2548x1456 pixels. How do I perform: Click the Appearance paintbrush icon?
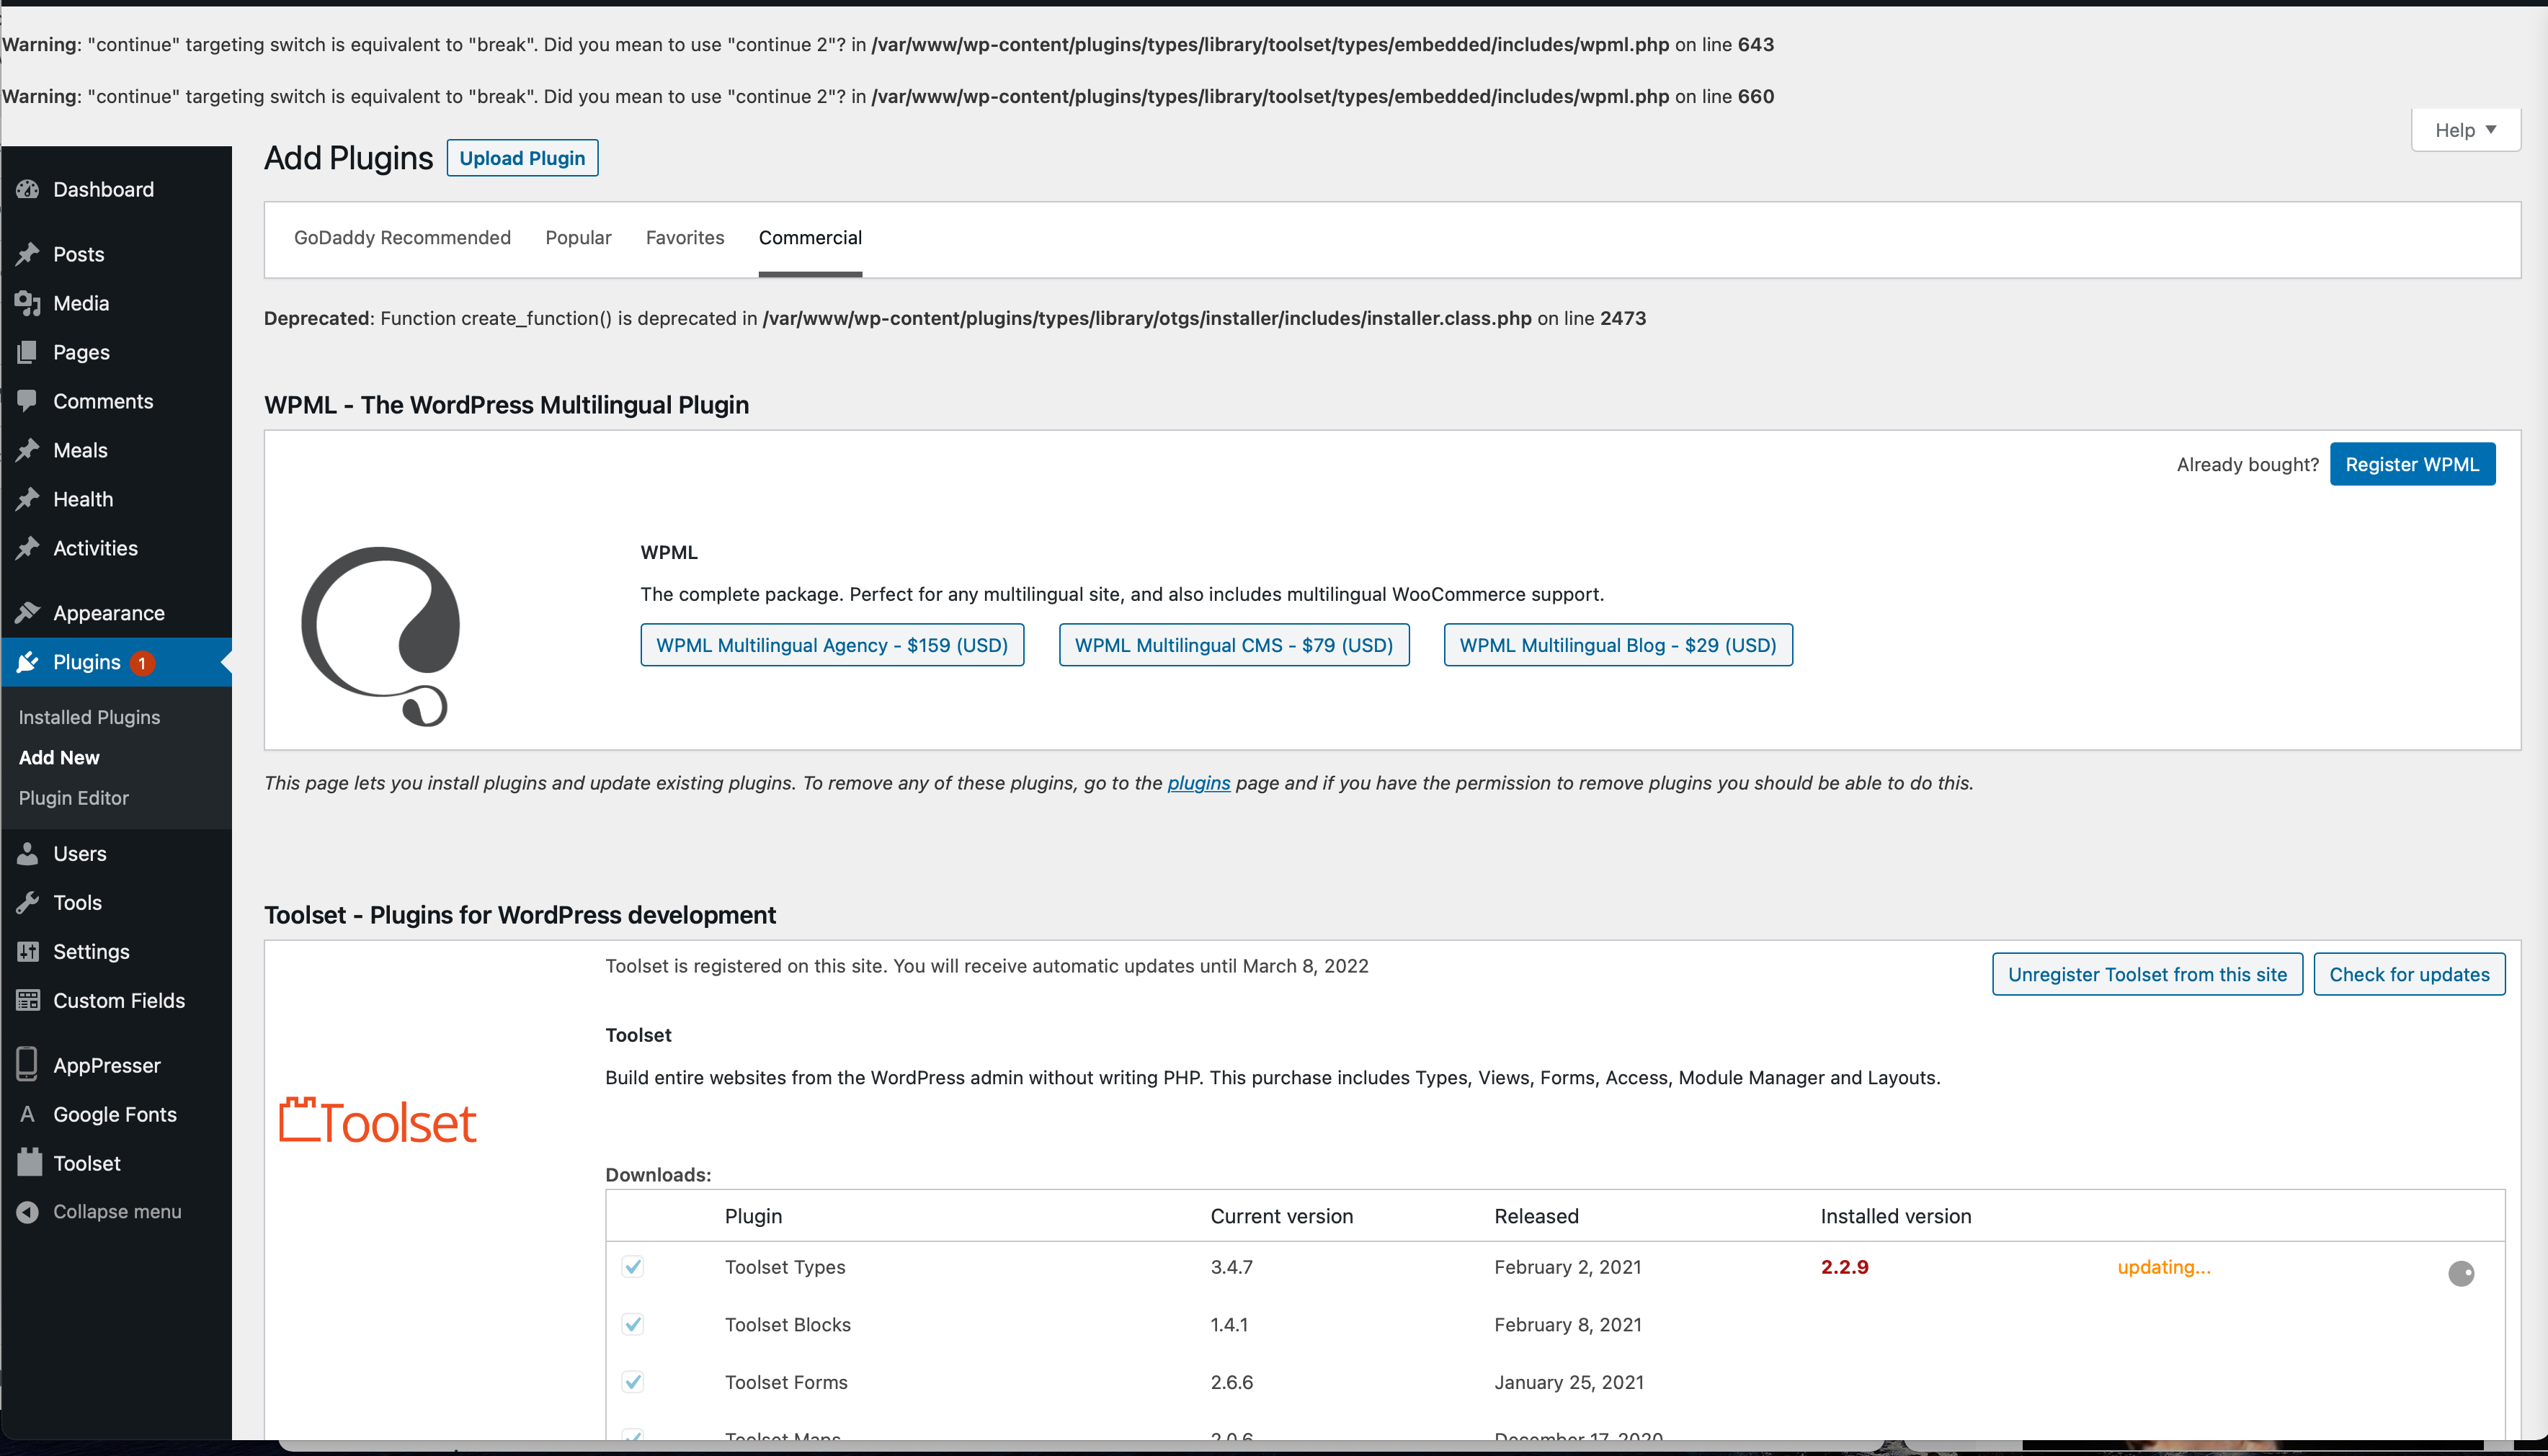click(27, 613)
